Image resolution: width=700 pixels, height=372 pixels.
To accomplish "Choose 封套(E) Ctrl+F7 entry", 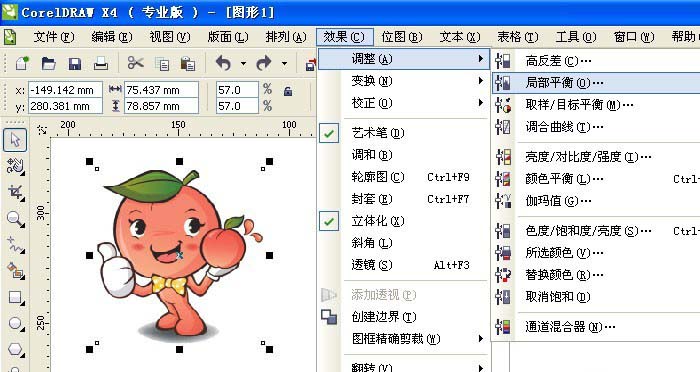I will click(404, 199).
